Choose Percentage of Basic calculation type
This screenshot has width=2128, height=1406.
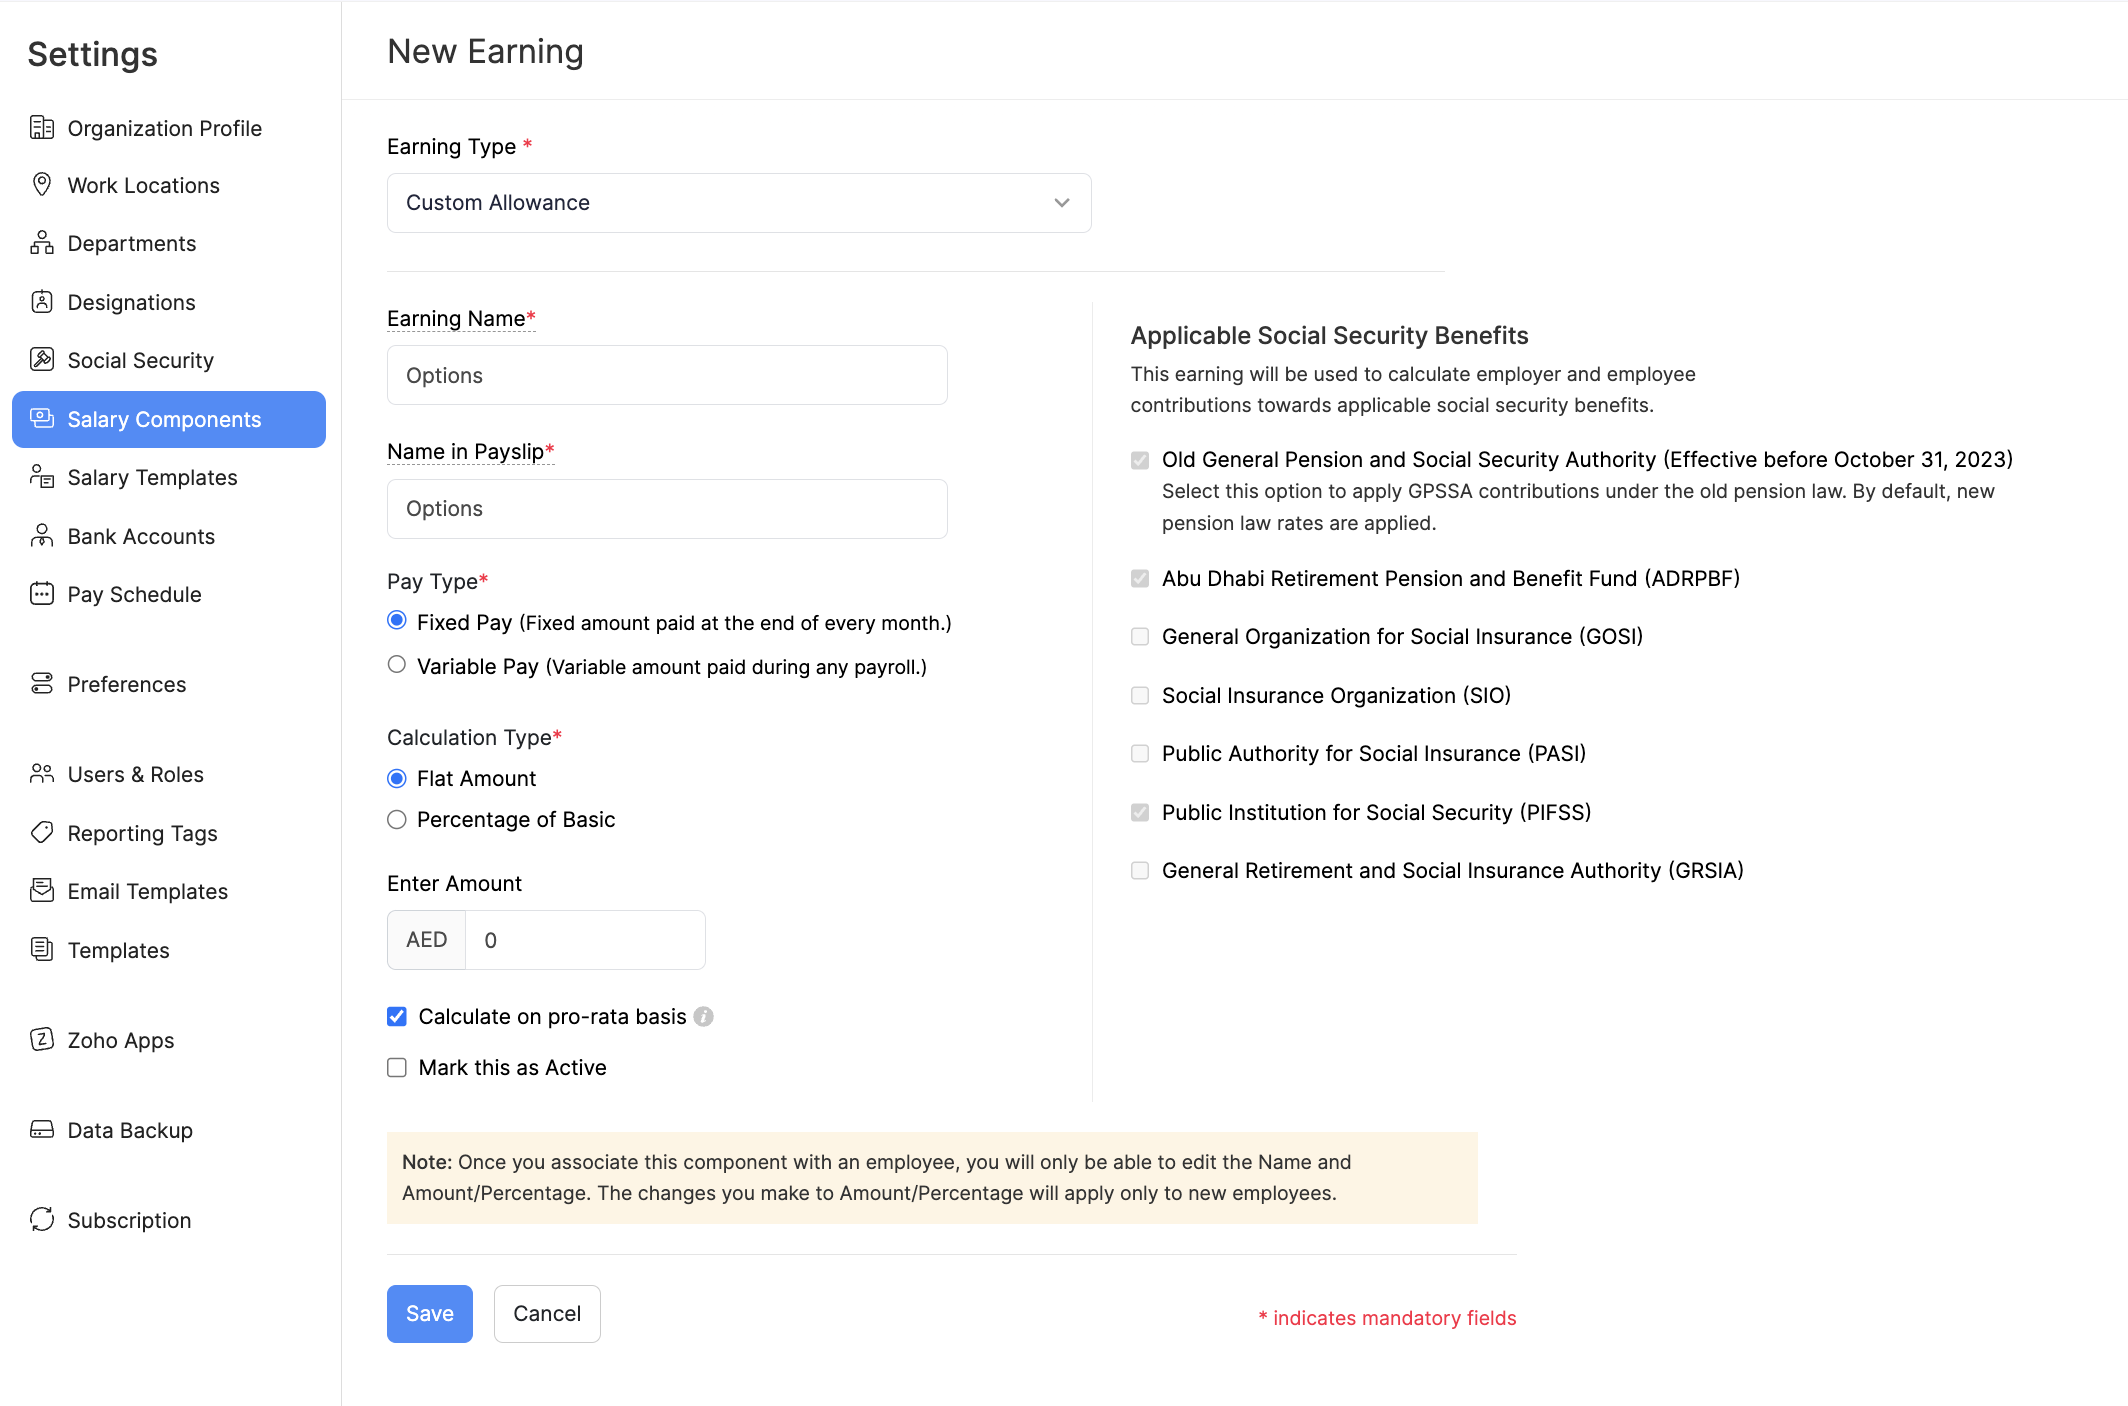coord(396,819)
